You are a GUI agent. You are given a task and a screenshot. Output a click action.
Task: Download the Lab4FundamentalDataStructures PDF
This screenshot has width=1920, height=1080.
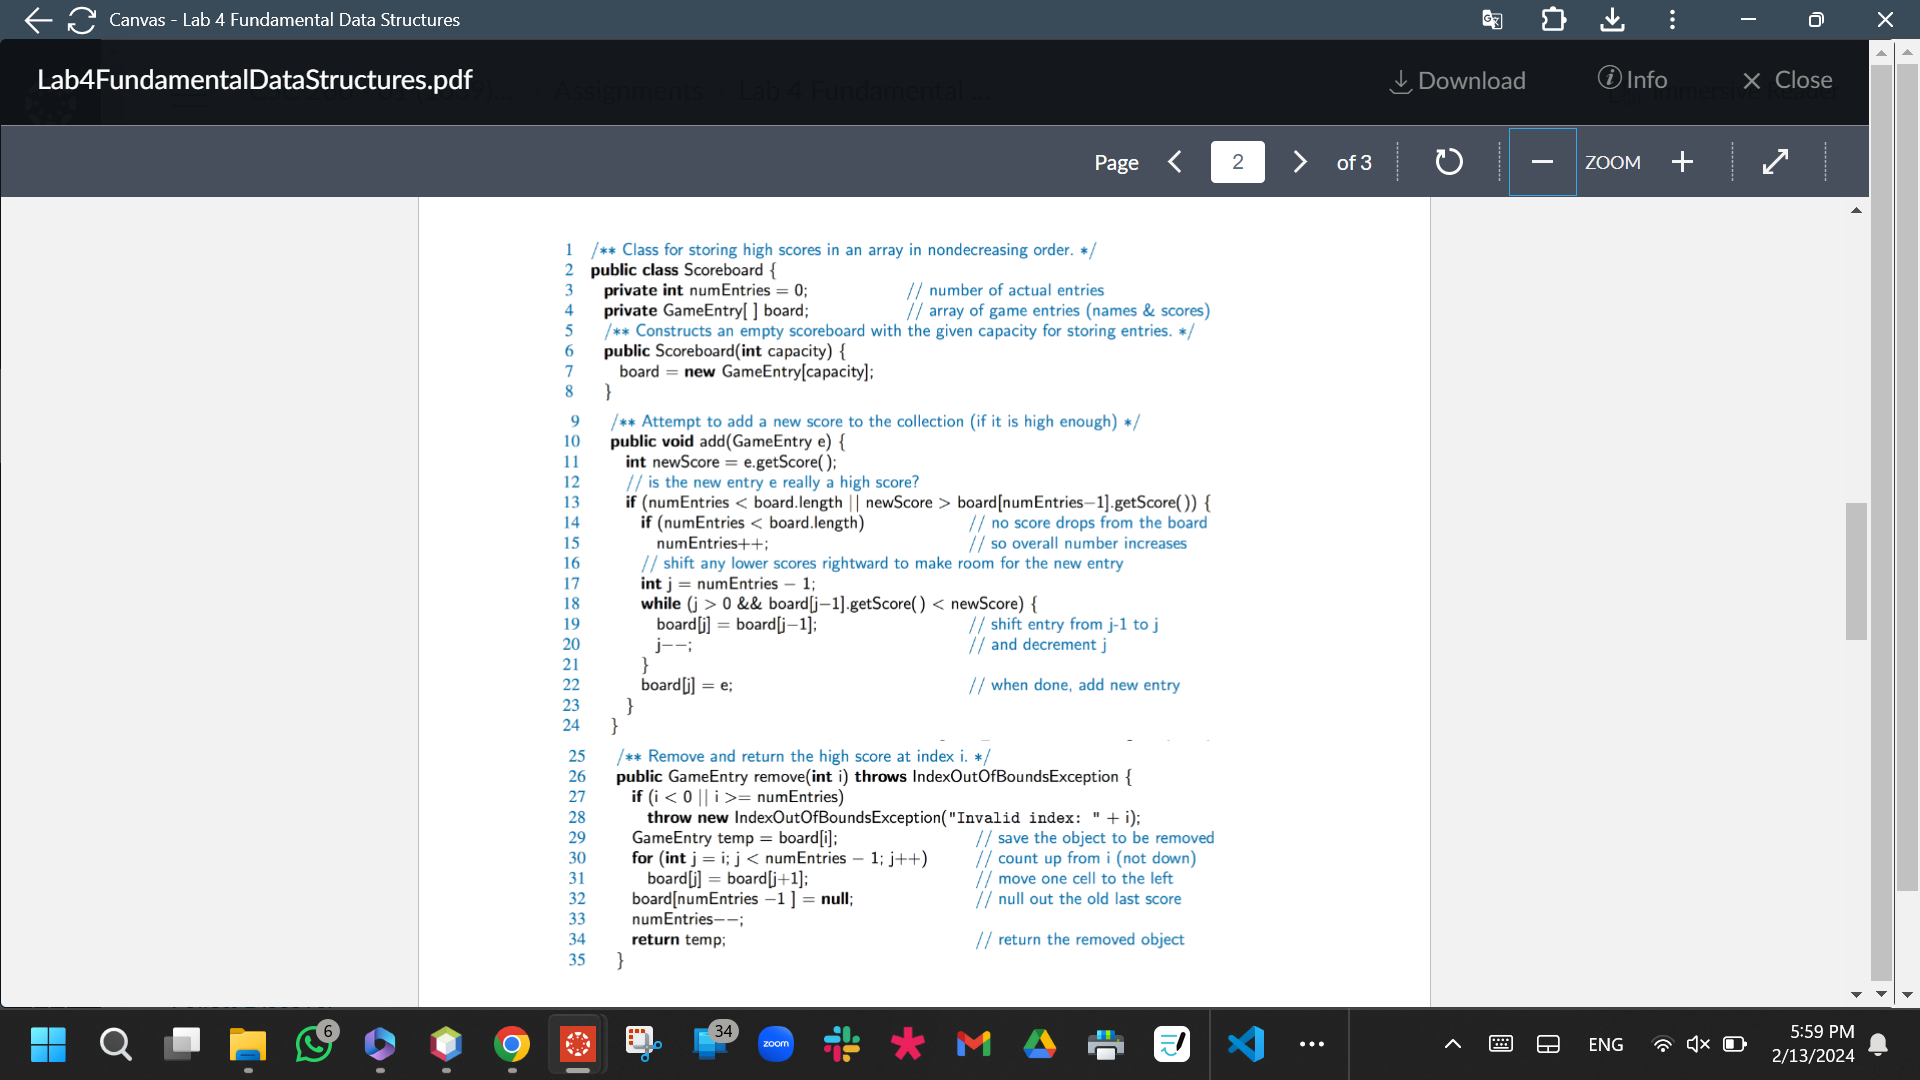1456,80
